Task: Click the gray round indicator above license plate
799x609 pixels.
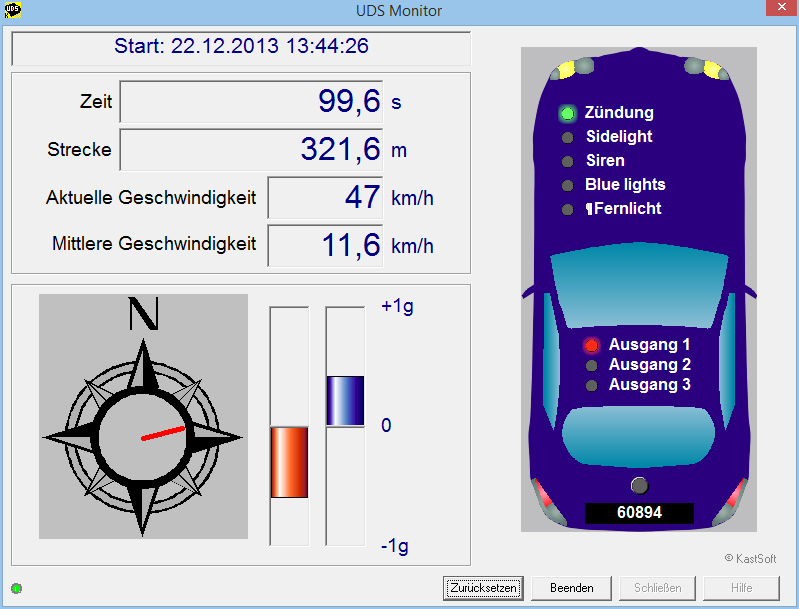Action: tap(639, 486)
